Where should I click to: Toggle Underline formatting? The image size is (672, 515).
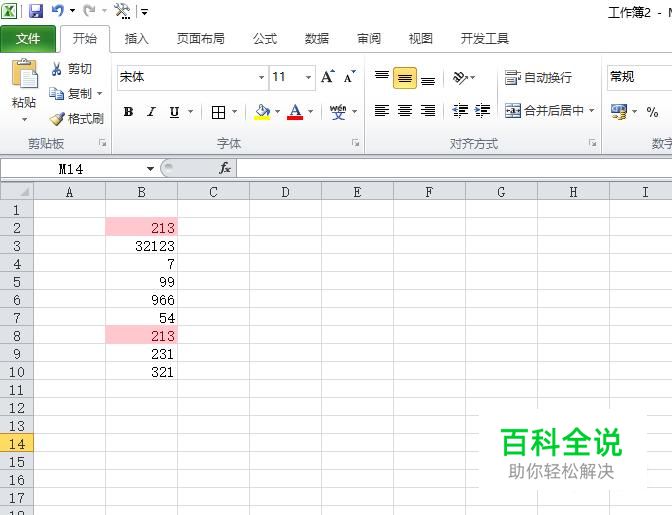coord(174,112)
